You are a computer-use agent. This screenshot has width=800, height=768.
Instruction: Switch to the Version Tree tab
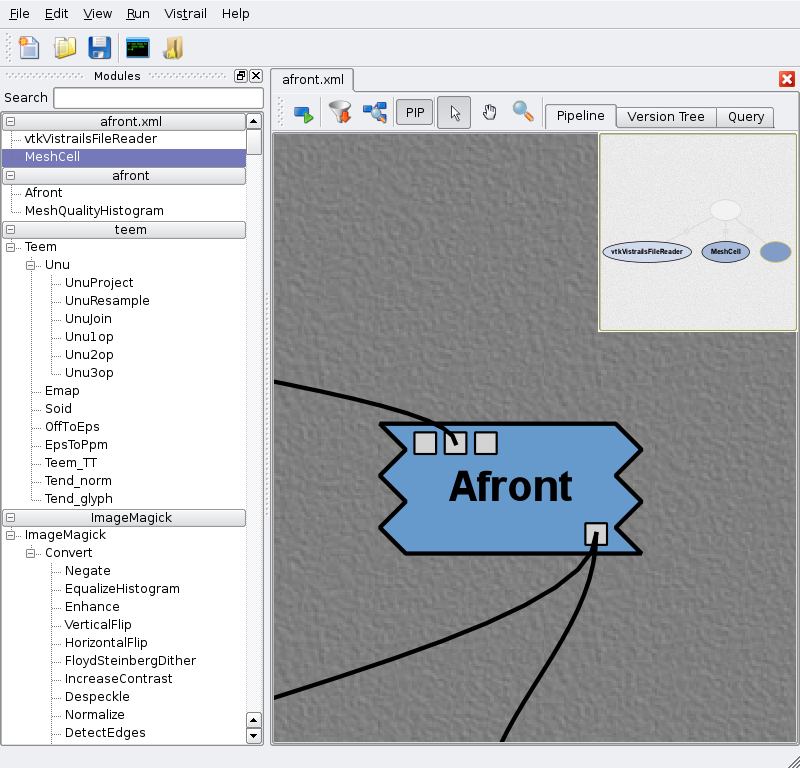click(x=665, y=116)
